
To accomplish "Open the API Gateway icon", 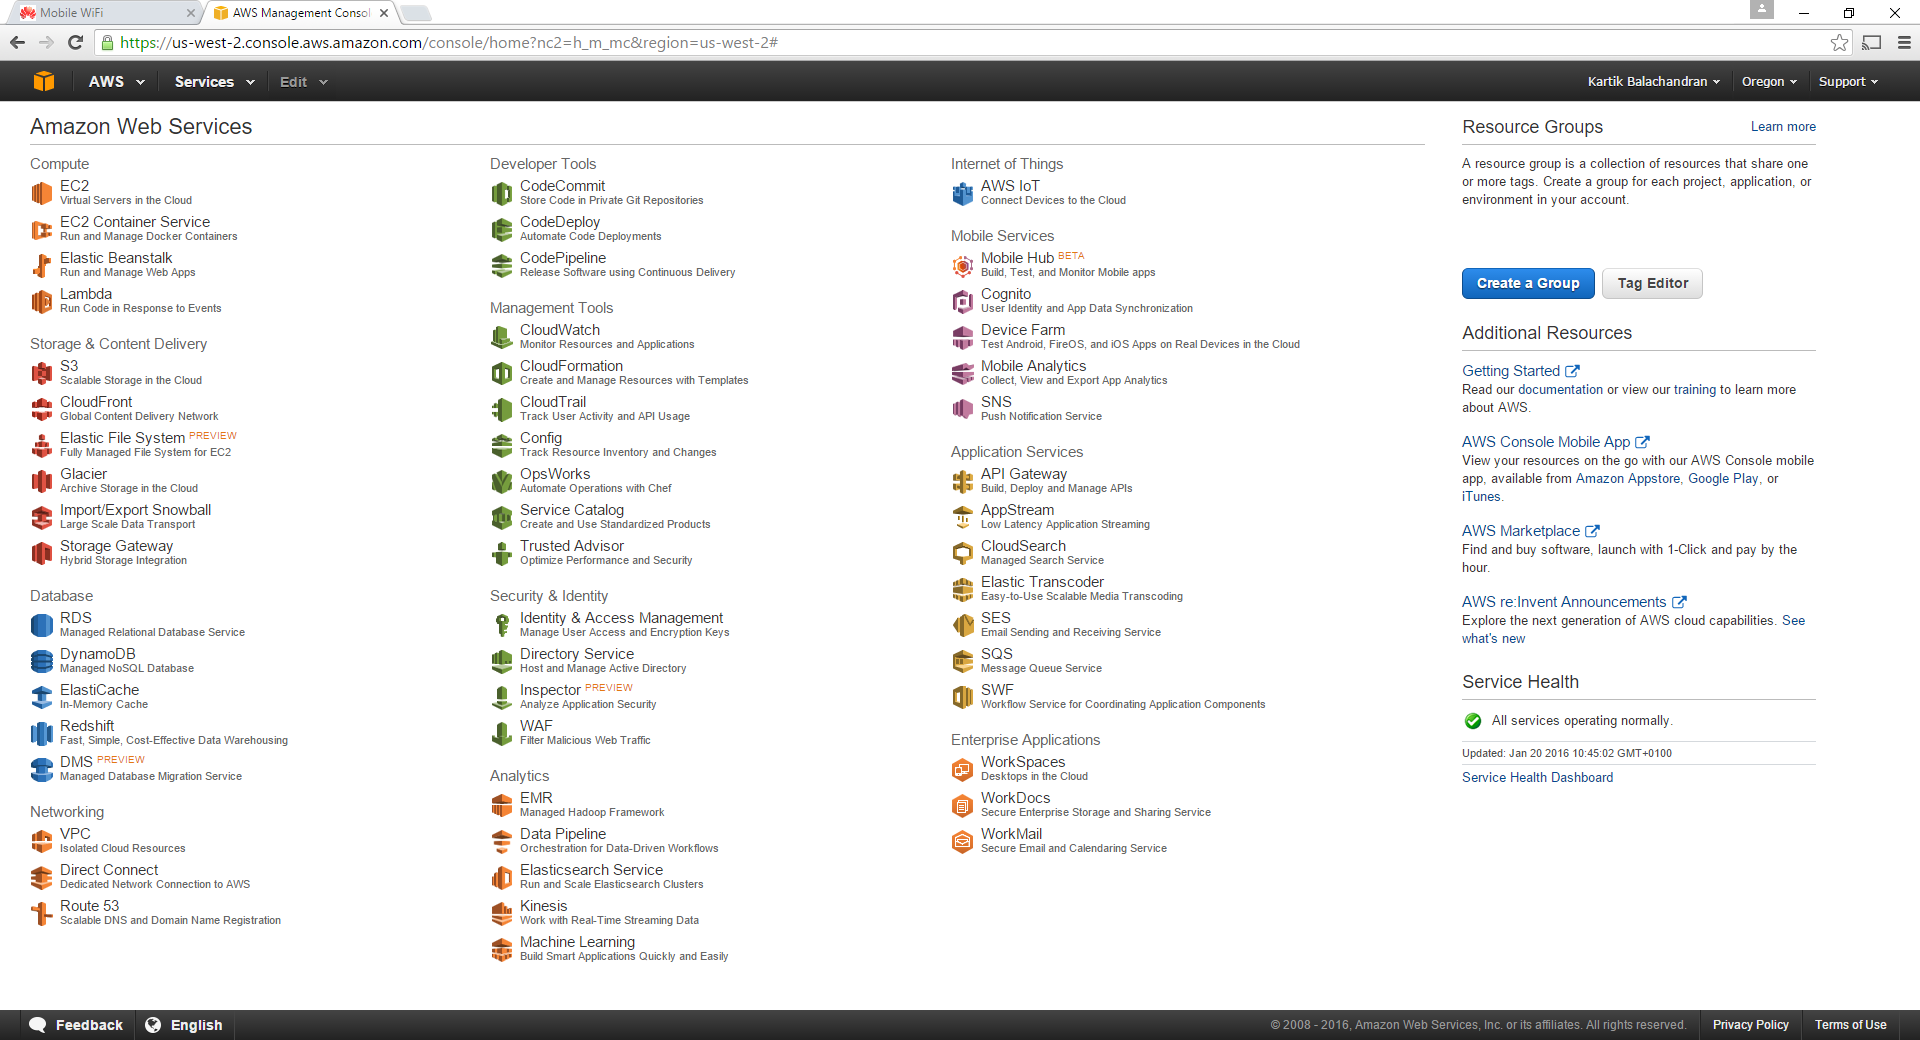I will pyautogui.click(x=963, y=481).
